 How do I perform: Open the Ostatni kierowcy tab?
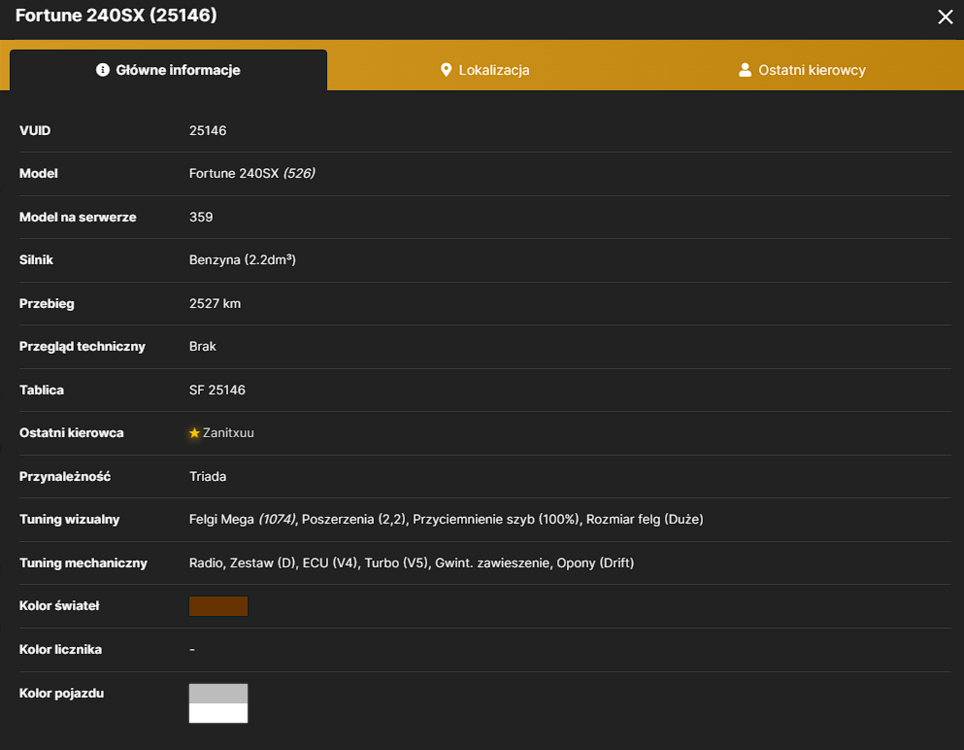802,70
